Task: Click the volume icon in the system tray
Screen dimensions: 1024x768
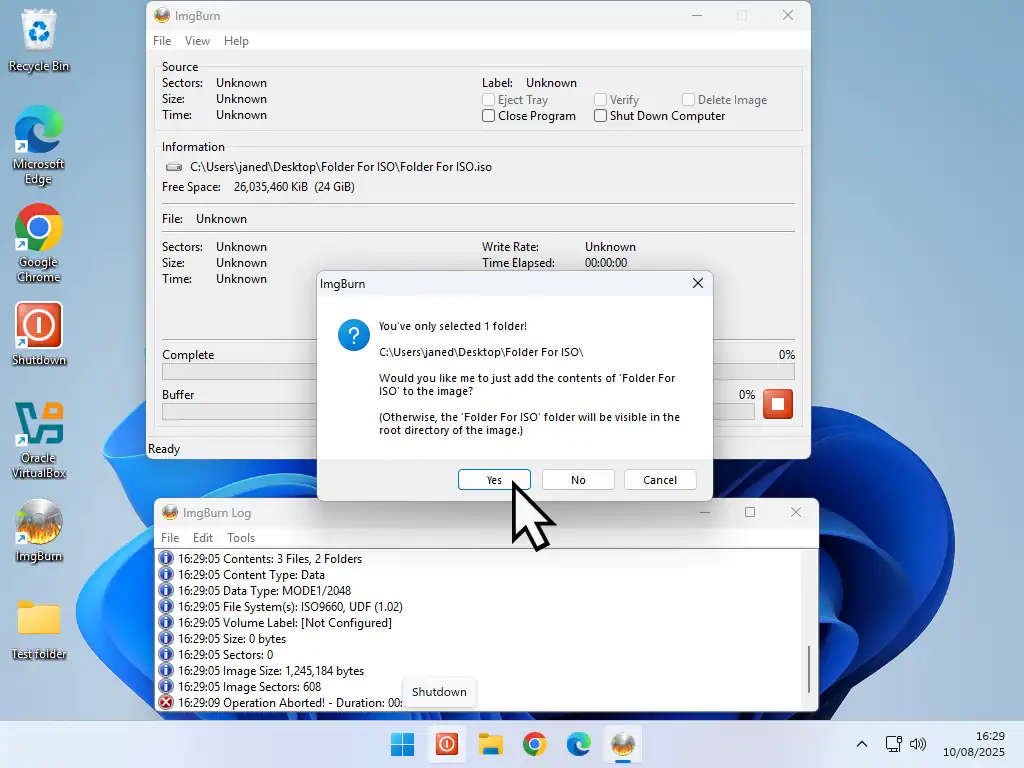Action: tap(918, 744)
